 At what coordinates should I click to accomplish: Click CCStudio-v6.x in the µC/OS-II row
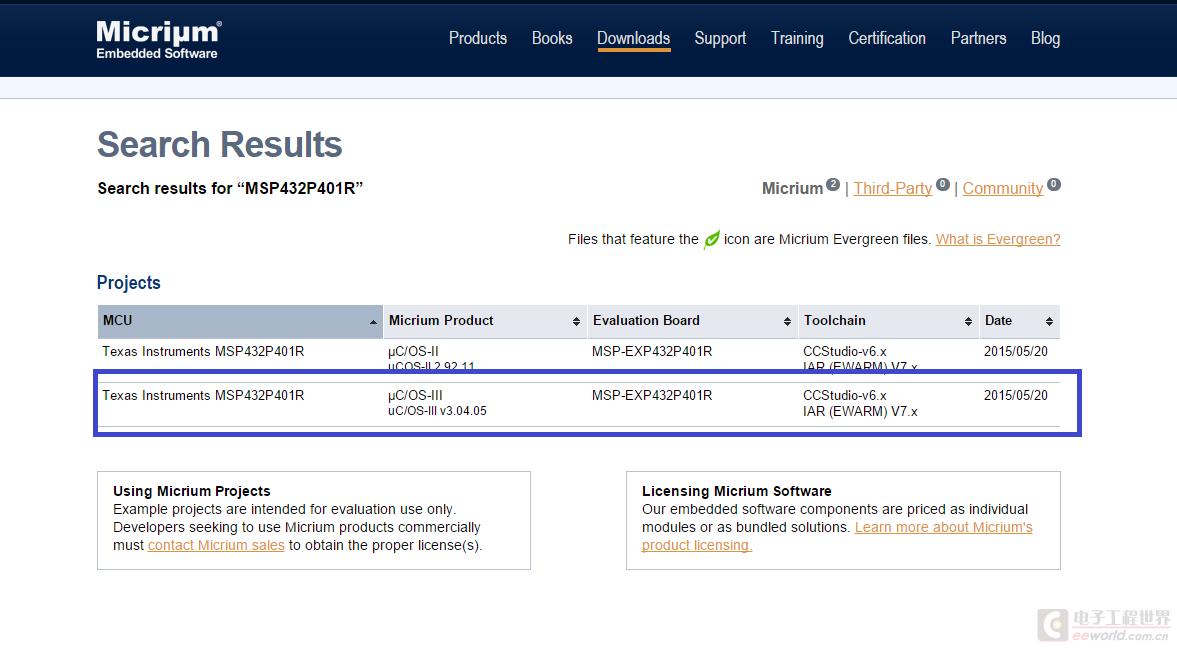tap(844, 351)
